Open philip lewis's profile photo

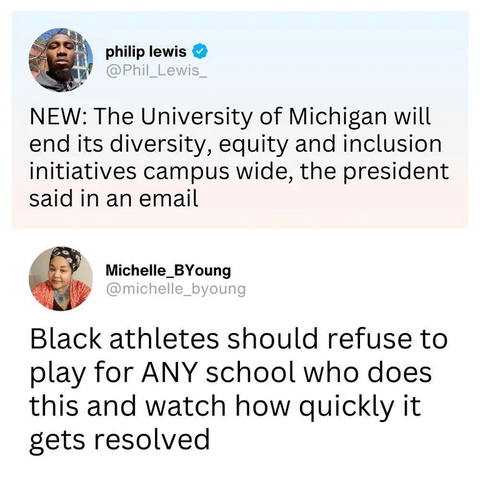(61, 60)
